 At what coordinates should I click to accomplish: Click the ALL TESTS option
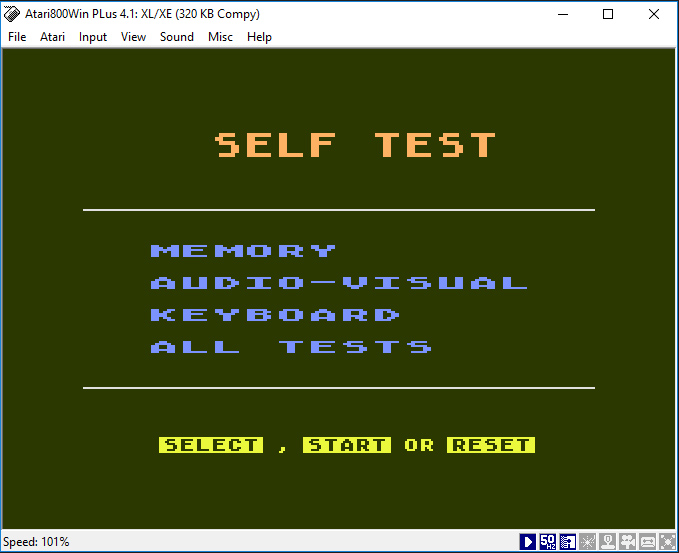[x=290, y=347]
